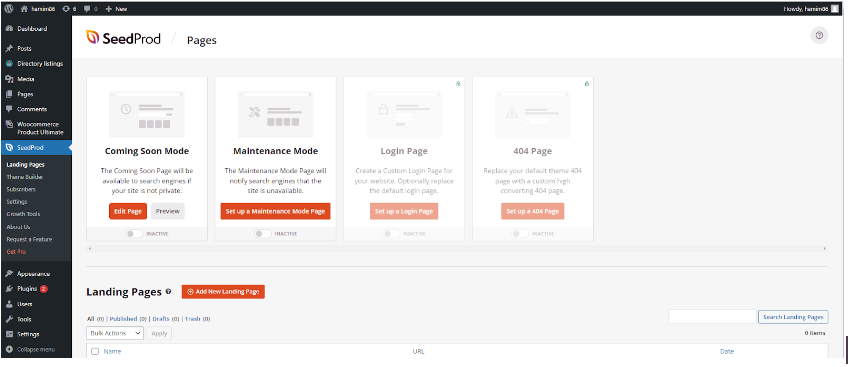848x367 pixels.
Task: Toggle Maintenance Mode active switch
Action: [x=263, y=234]
